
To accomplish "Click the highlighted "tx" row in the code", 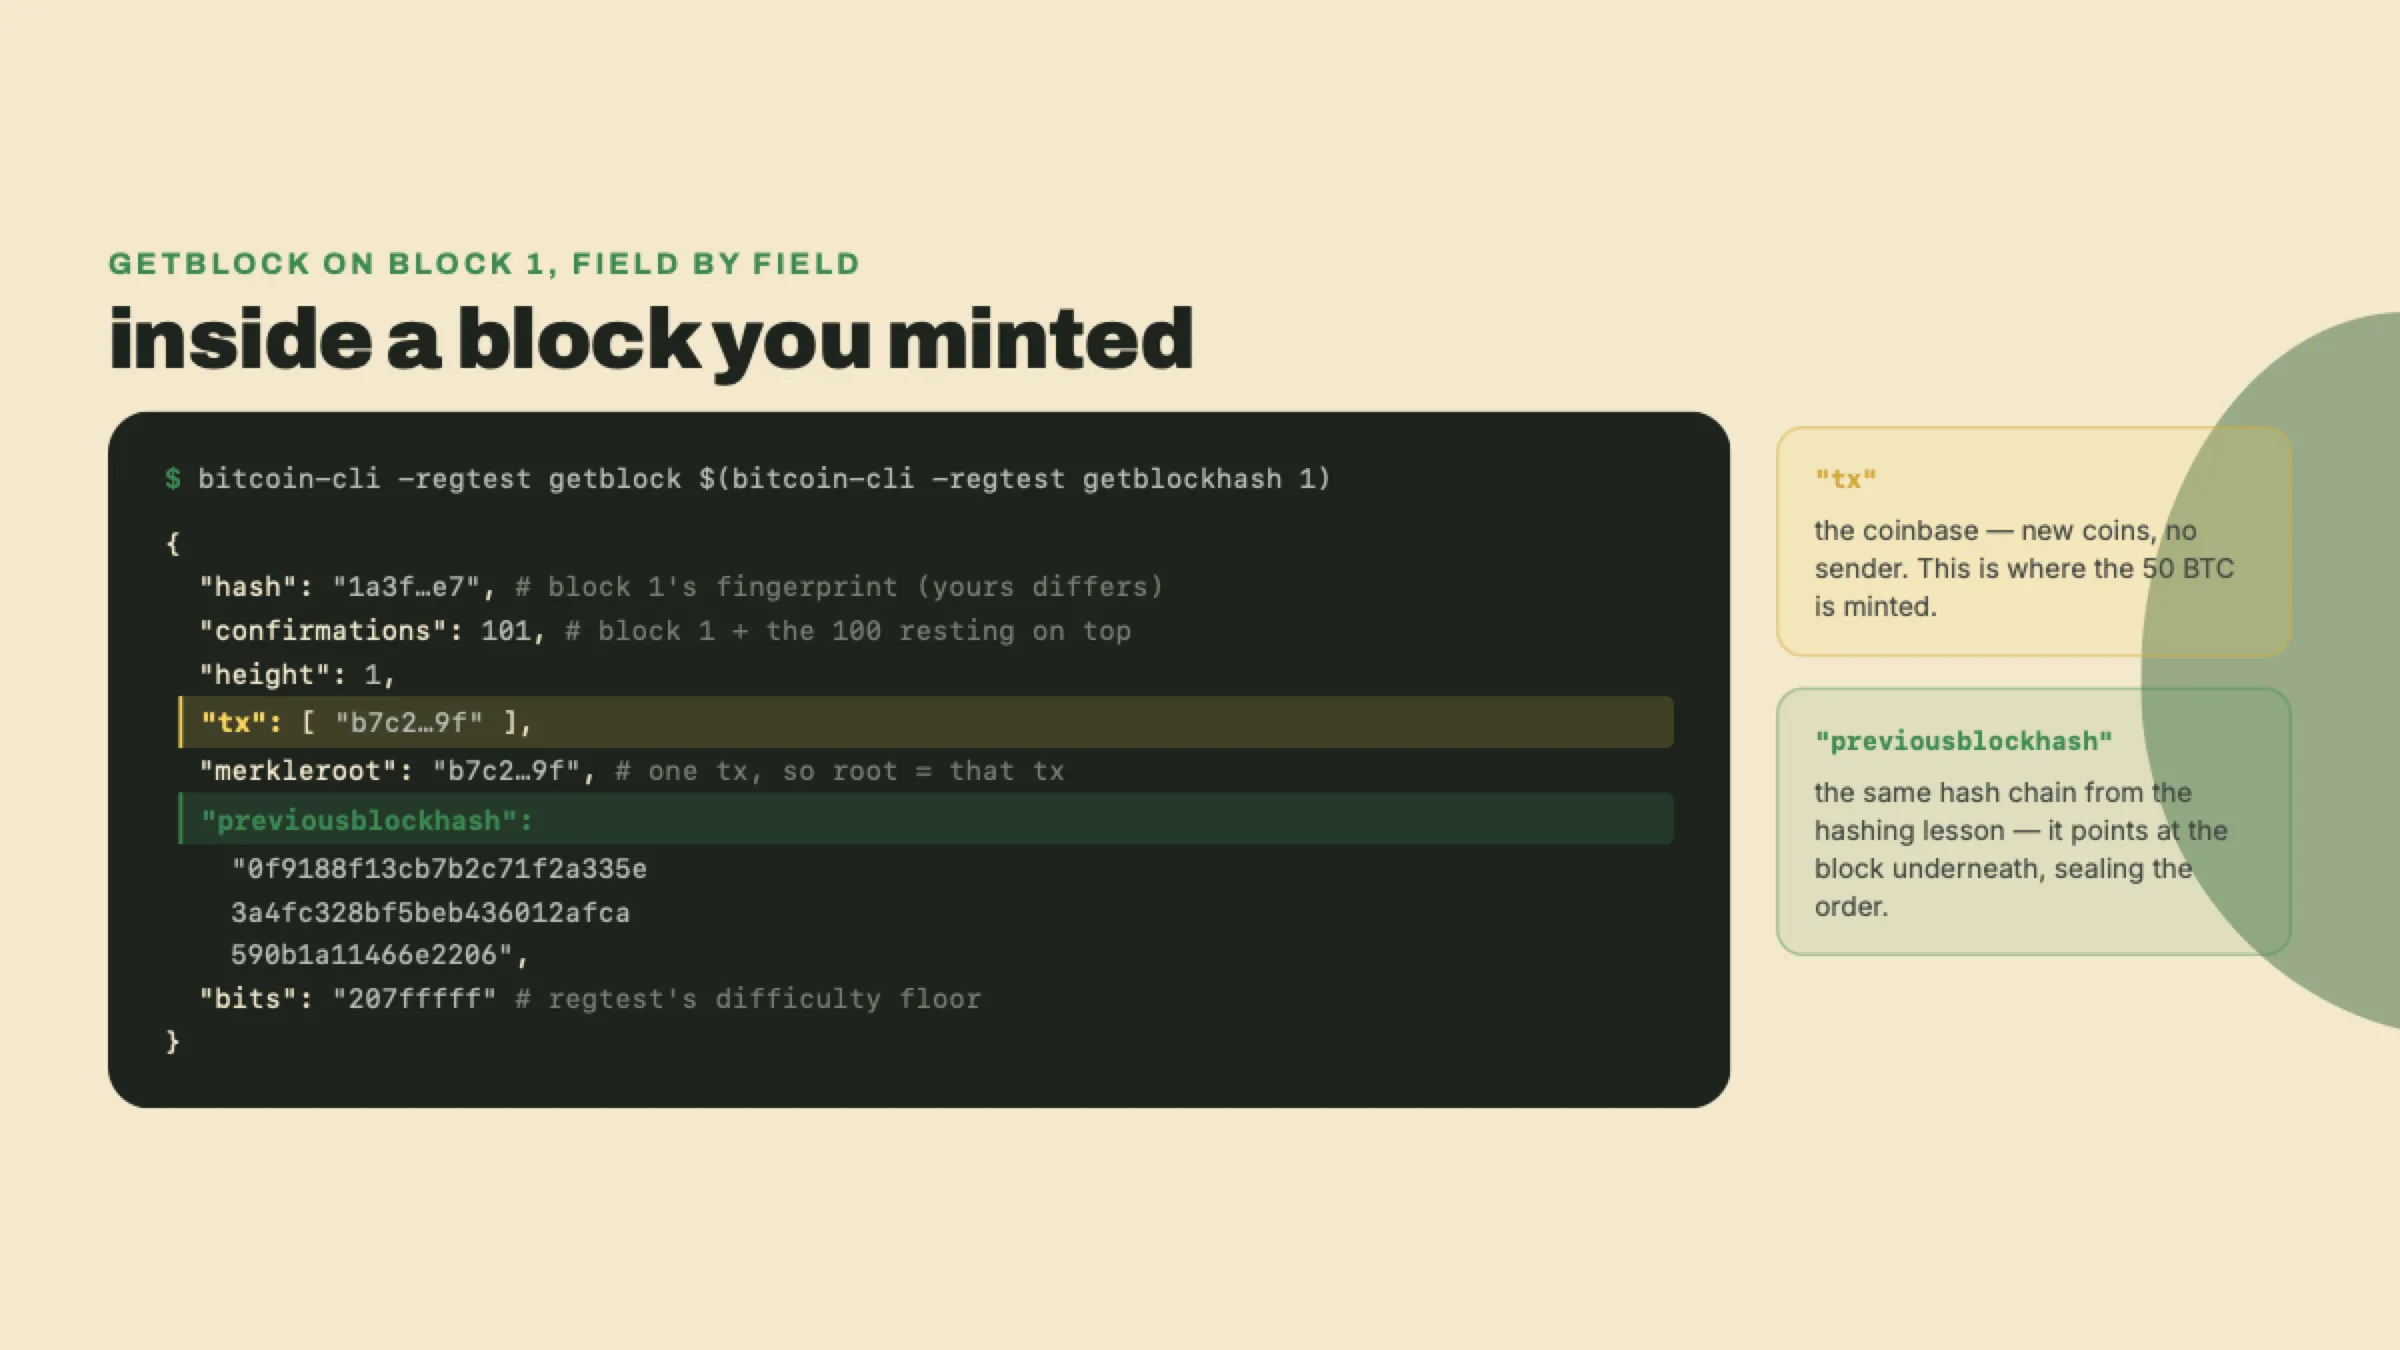I will pyautogui.click(x=926, y=722).
